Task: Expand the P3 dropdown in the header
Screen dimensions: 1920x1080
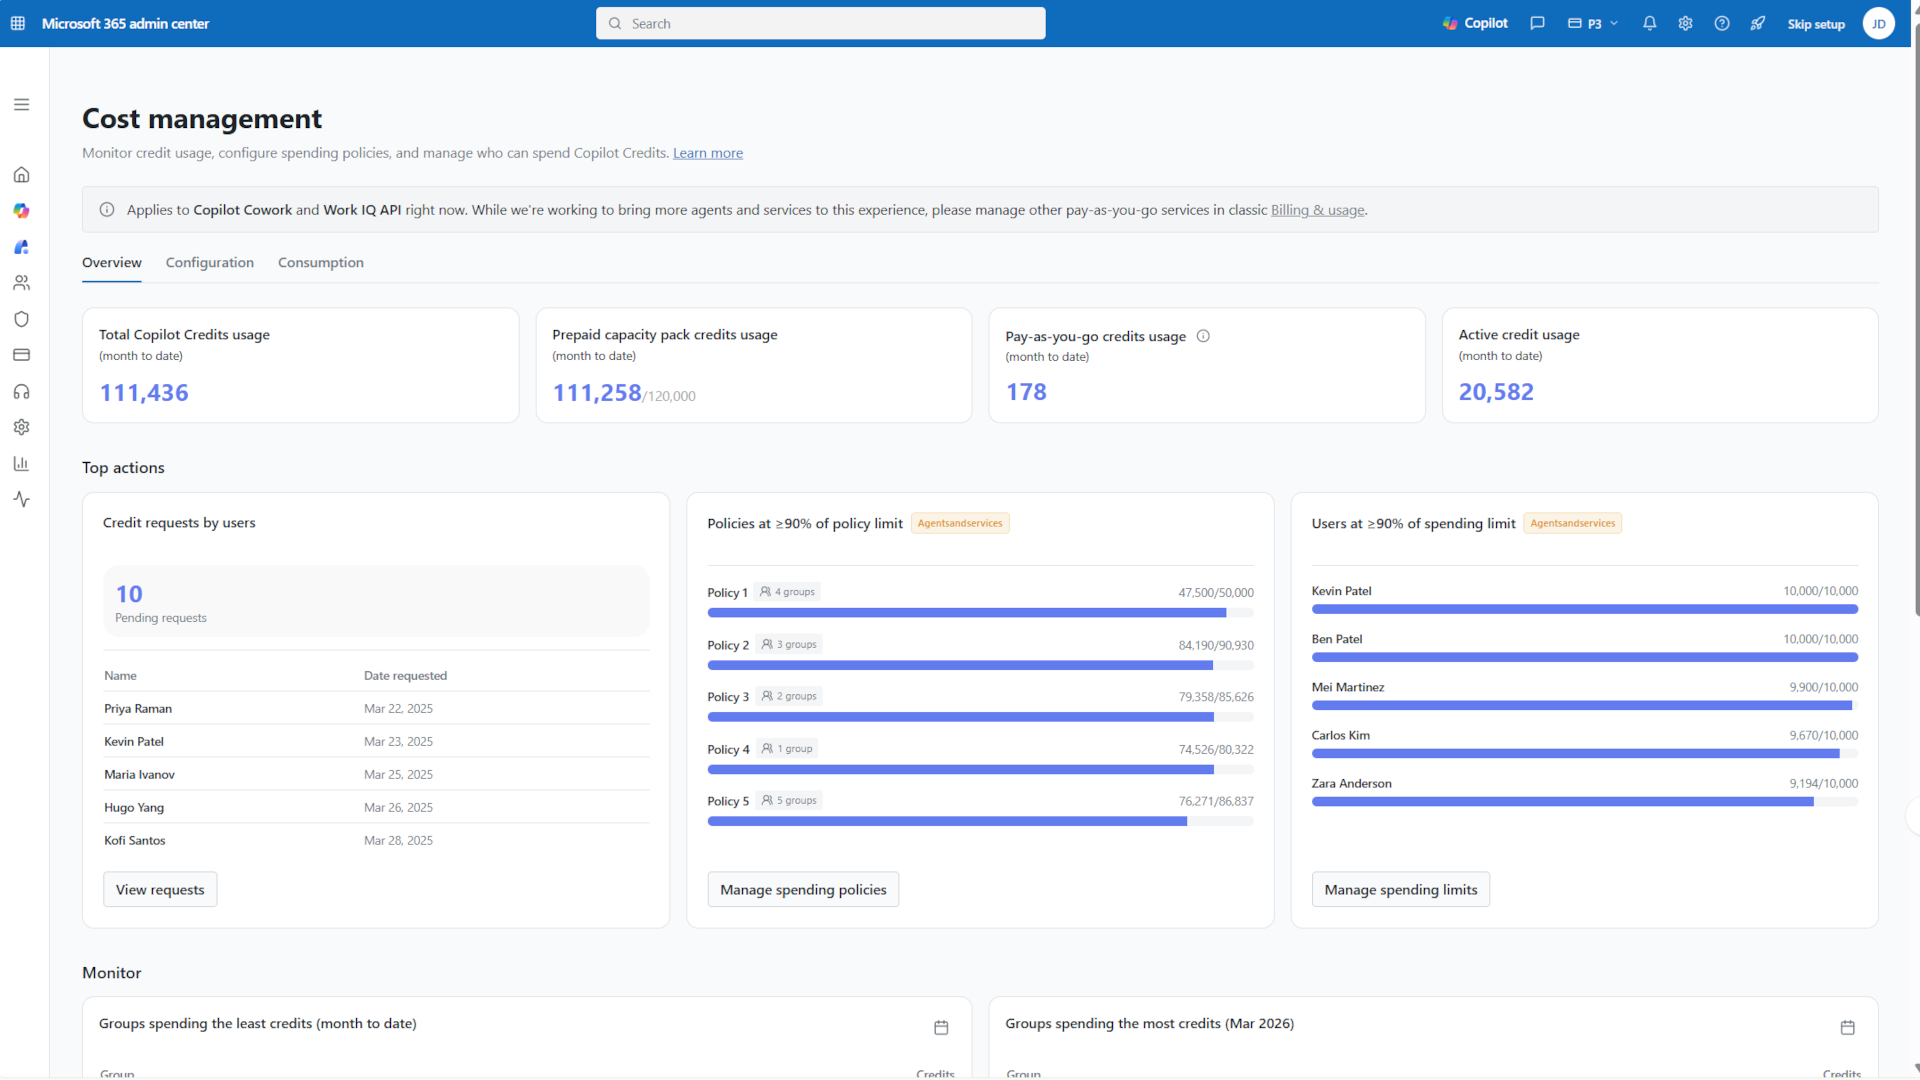Action: pos(1593,23)
